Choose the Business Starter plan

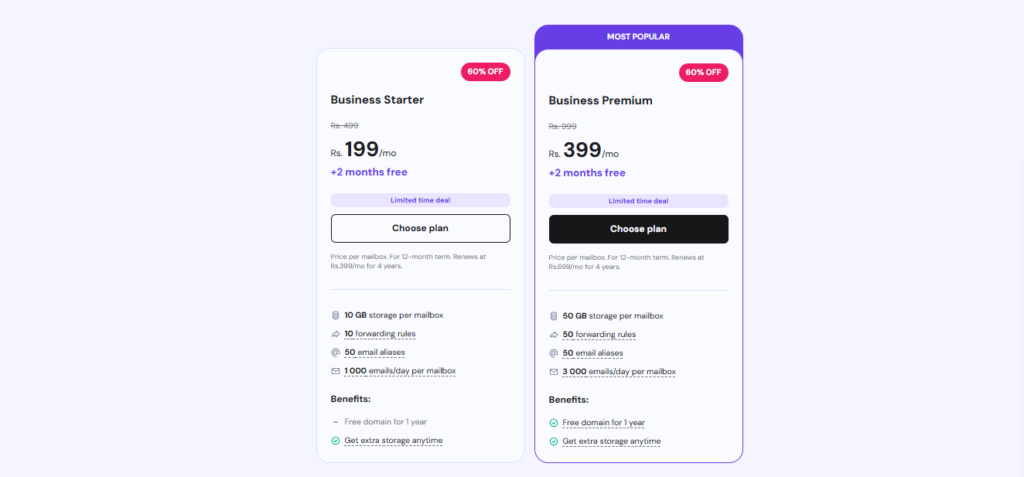(420, 228)
